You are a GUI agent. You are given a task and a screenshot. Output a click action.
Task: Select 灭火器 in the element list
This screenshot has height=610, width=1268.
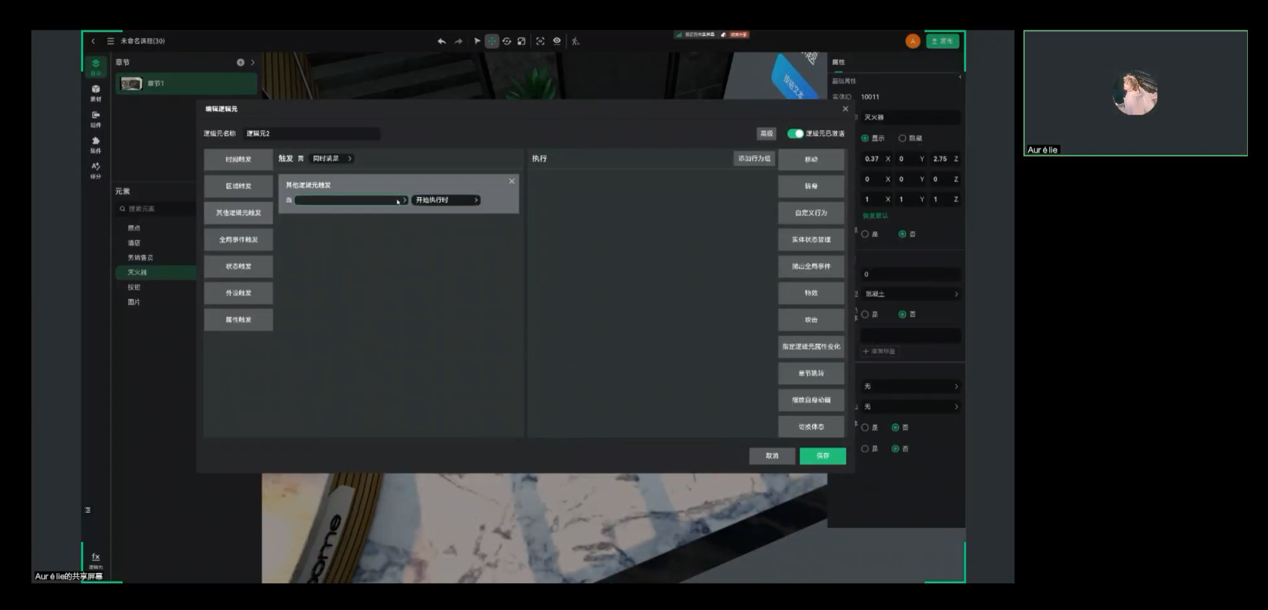pos(138,272)
